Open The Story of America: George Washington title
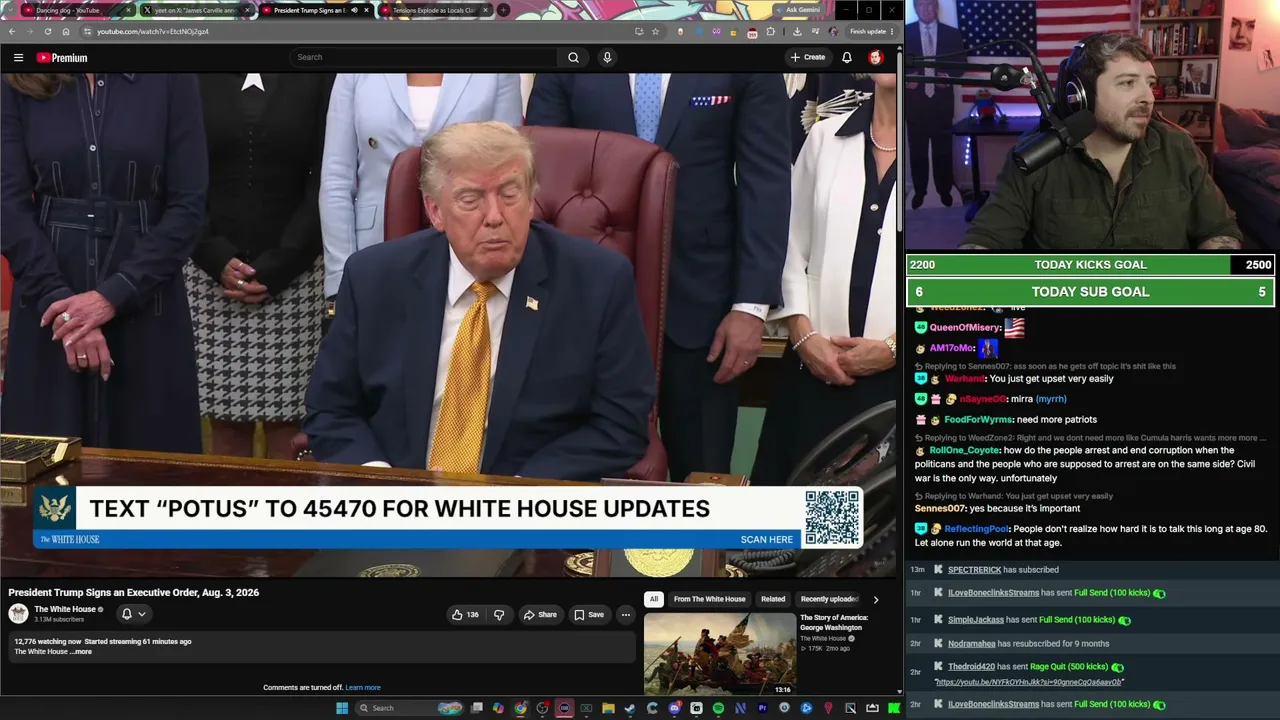Screen dimensions: 1280x720 tap(834, 622)
